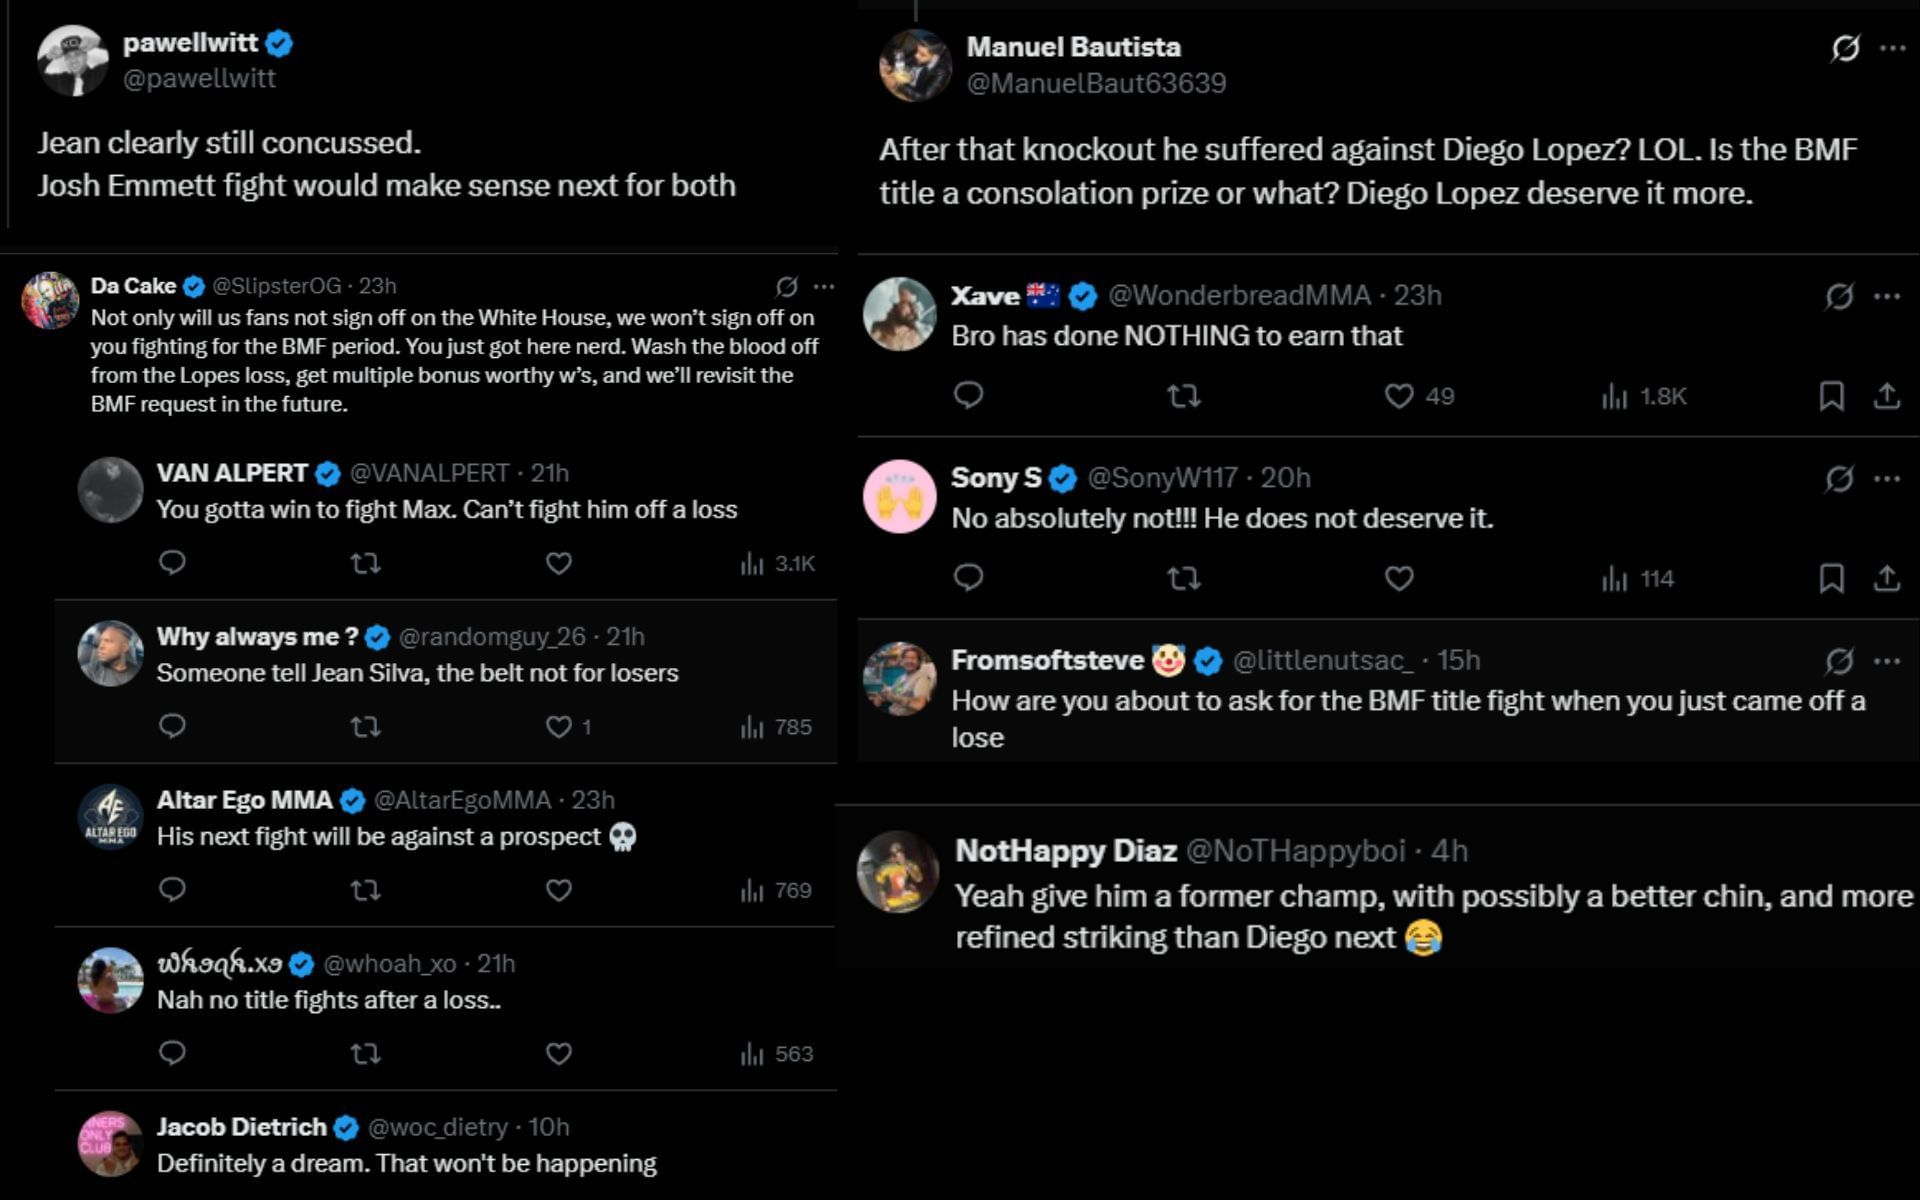Viewport: 1920px width, 1200px height.
Task: Like Xave's reply with 49 likes
Action: coord(1399,396)
